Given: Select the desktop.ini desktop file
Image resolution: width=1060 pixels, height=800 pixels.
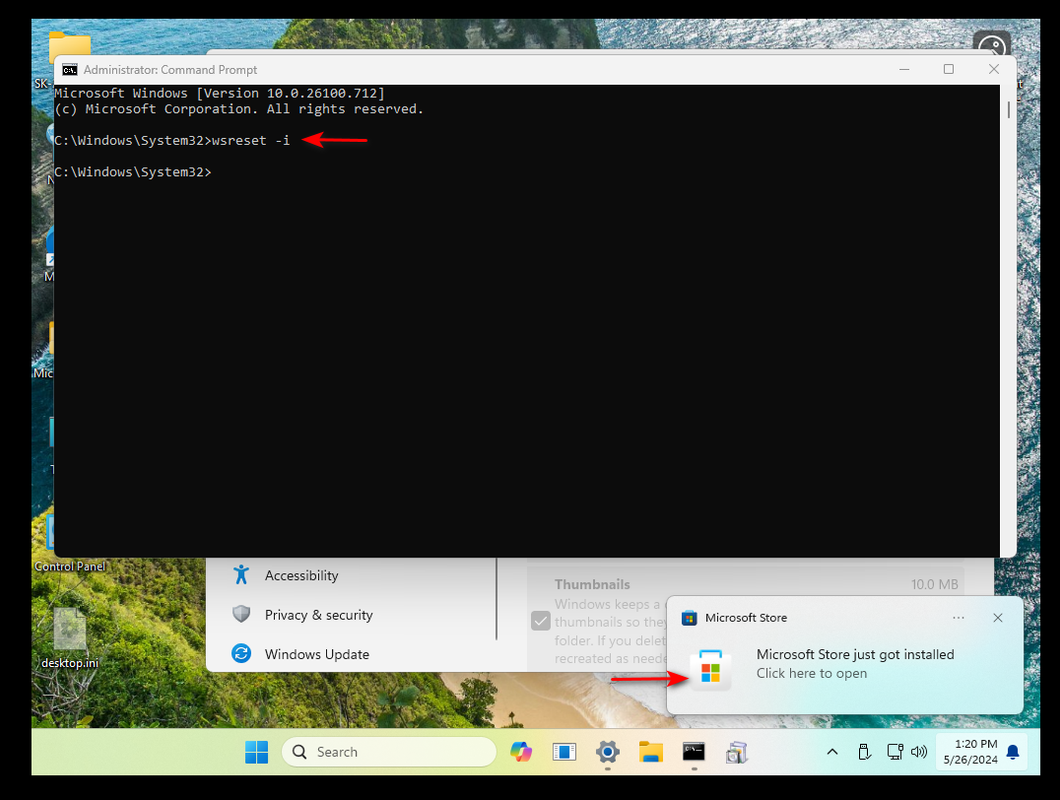Looking at the screenshot, I should 70,639.
